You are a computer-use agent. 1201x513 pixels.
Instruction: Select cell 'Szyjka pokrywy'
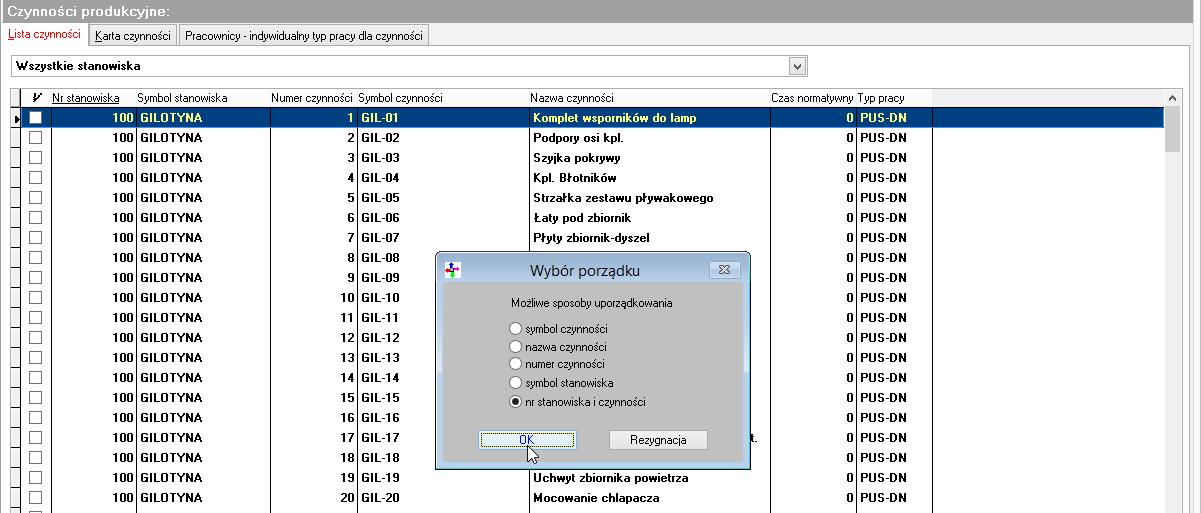(x=649, y=157)
